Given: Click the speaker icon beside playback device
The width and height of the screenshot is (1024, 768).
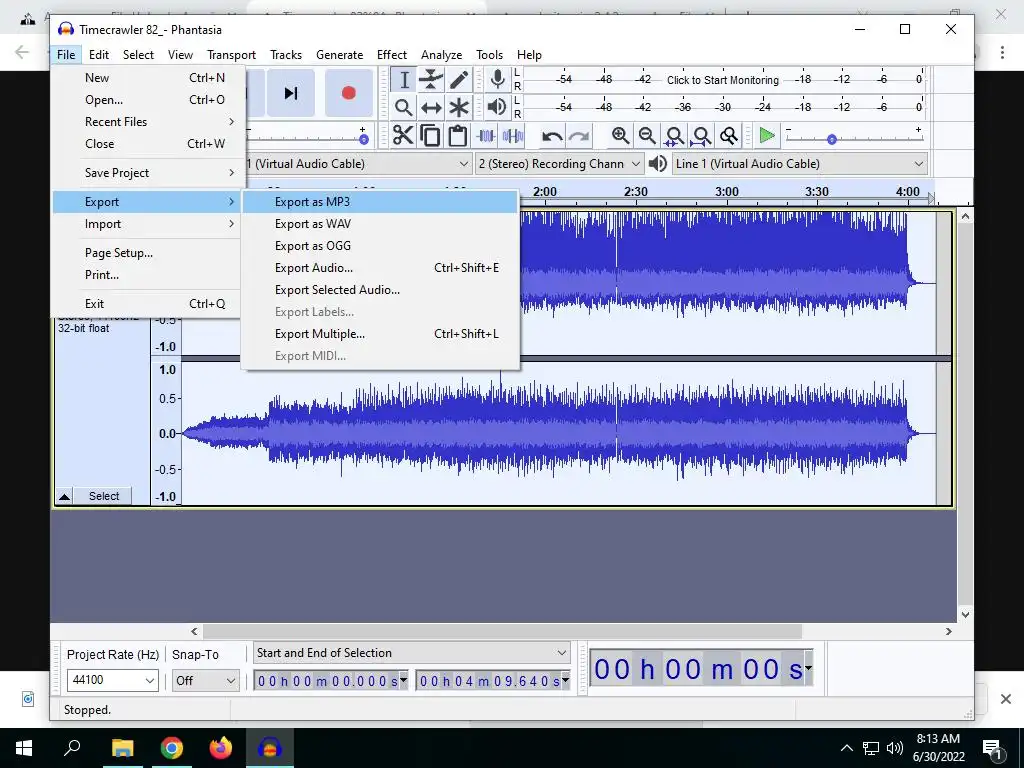Looking at the screenshot, I should click(658, 164).
